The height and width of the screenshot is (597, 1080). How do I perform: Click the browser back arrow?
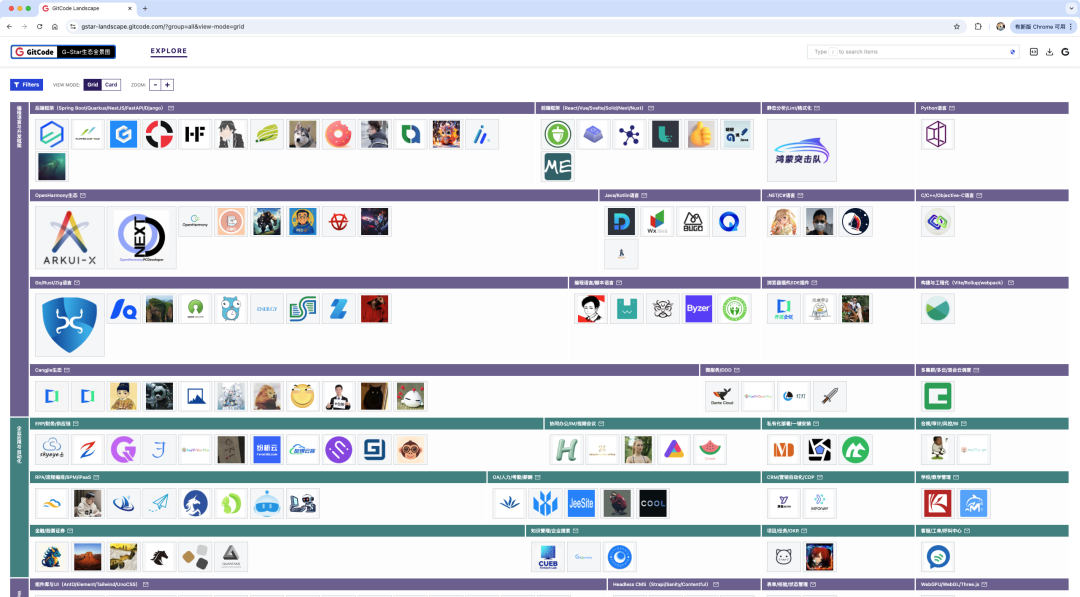[9, 27]
